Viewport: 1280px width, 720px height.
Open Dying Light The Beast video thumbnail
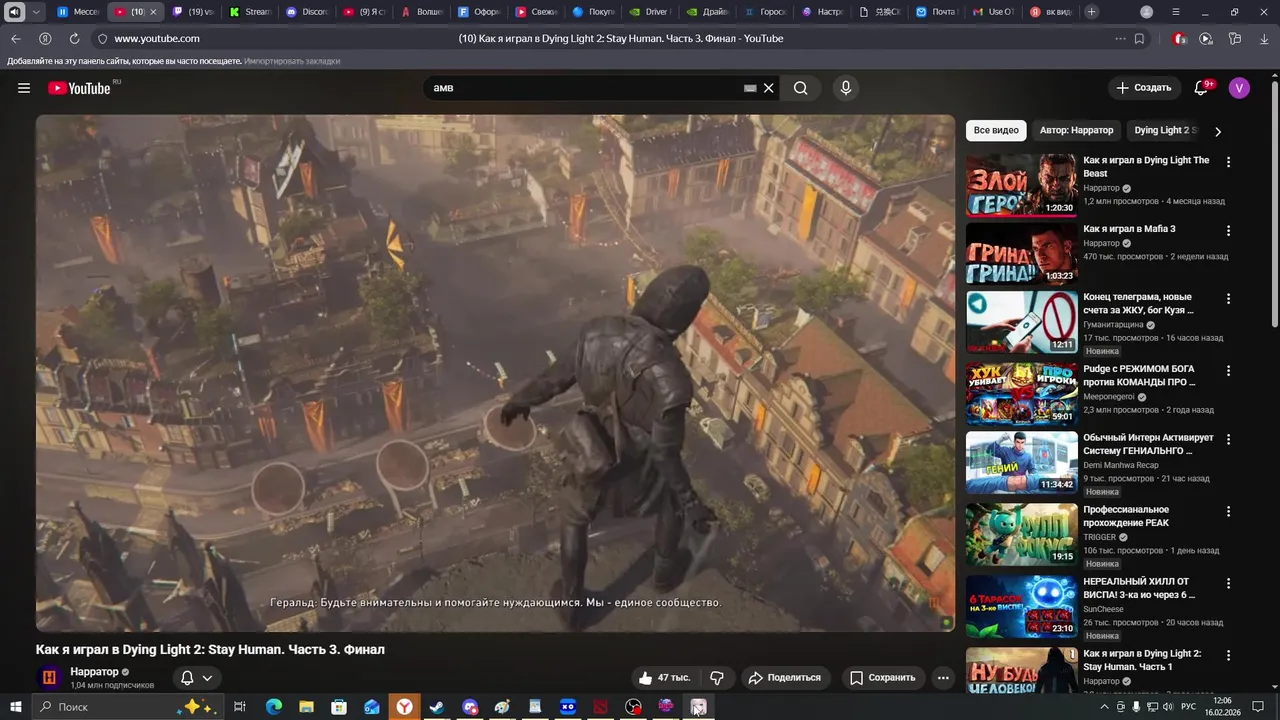[1021, 185]
